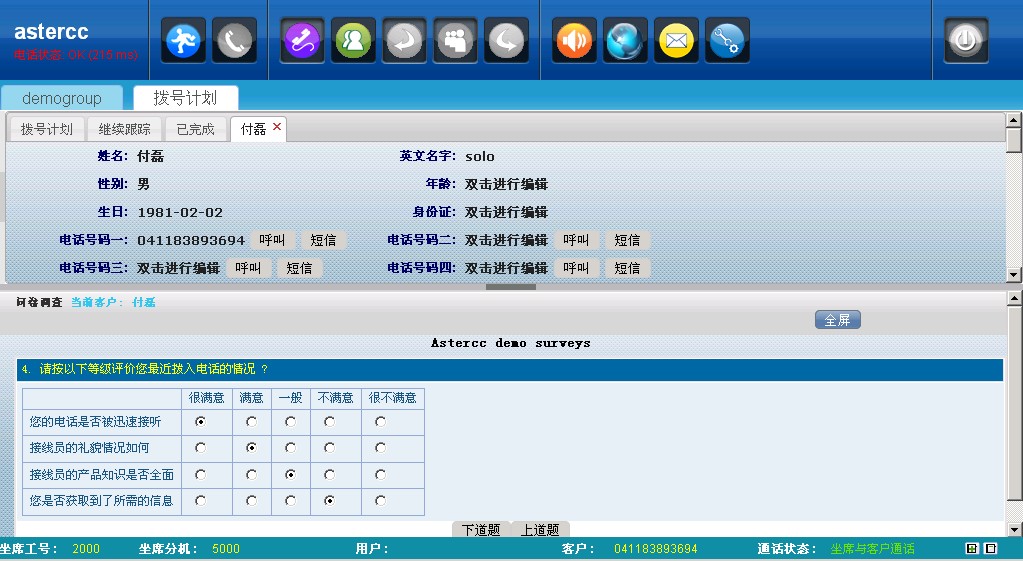Open the blue globe icon
Image resolution: width=1023 pixels, height=561 pixels.
(x=626, y=40)
